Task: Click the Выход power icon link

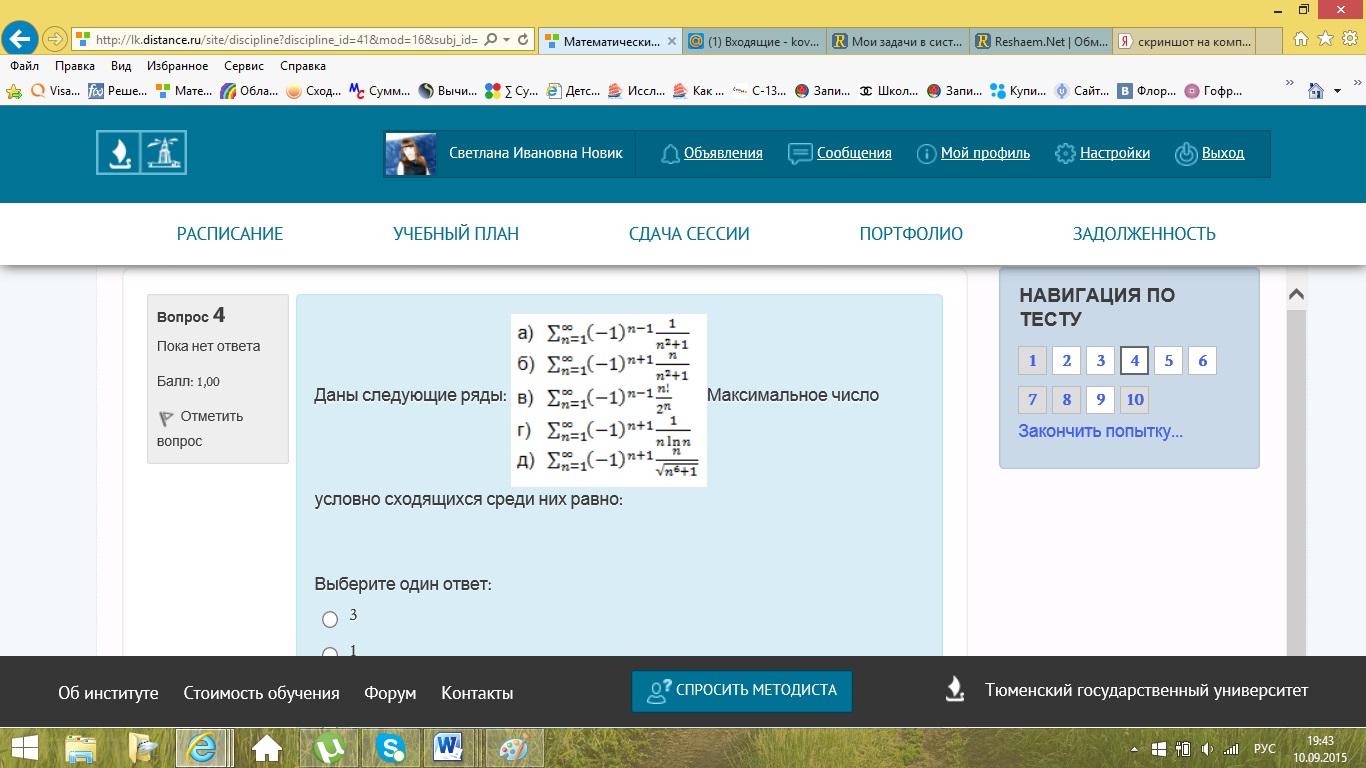Action: [x=1210, y=153]
